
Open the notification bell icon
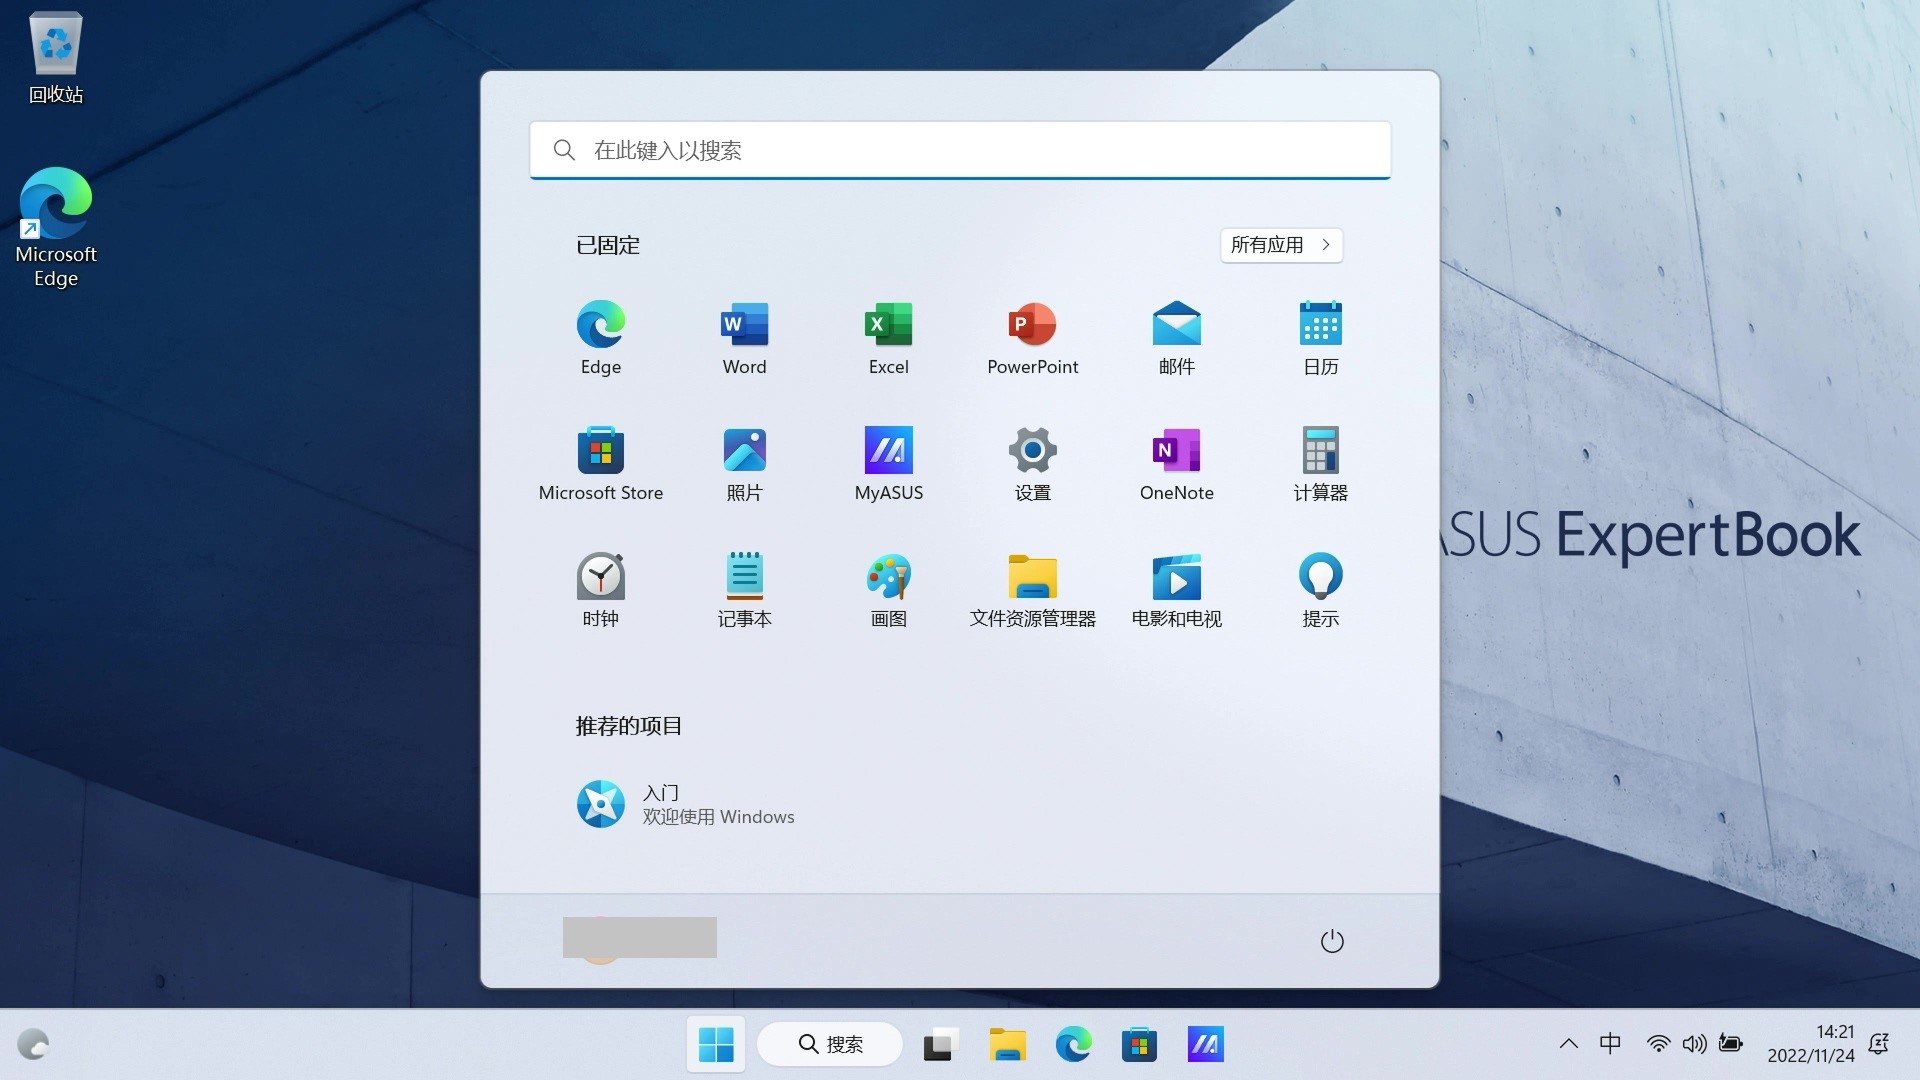pyautogui.click(x=1879, y=1044)
